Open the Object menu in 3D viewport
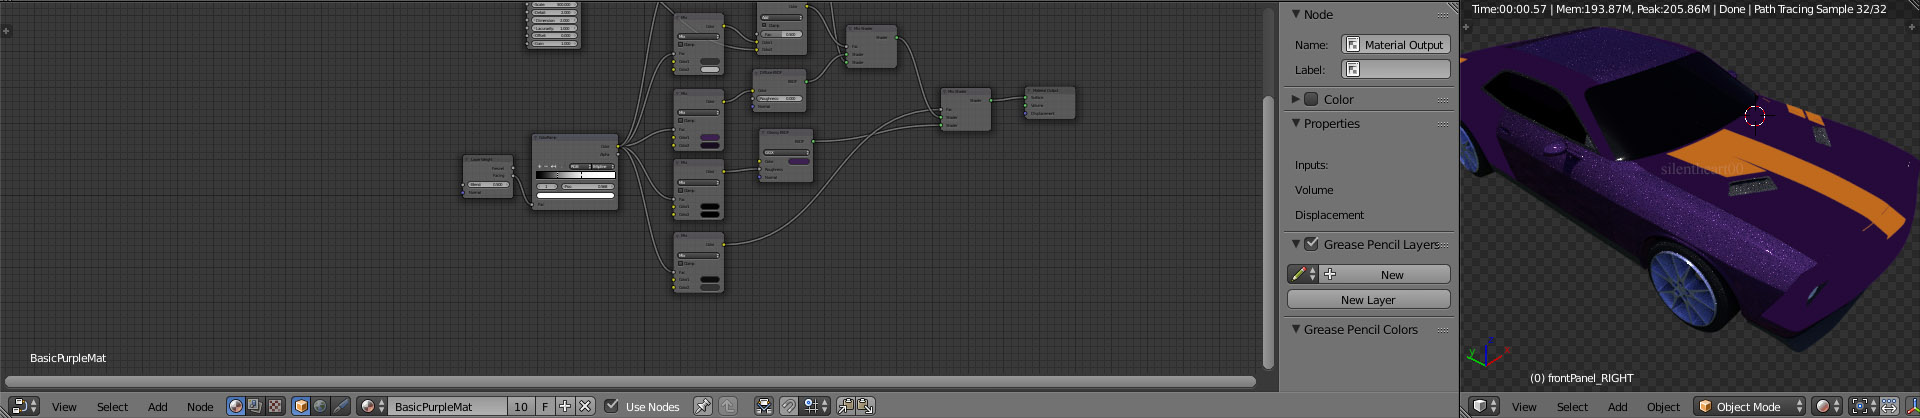The image size is (1920, 418). point(1663,407)
